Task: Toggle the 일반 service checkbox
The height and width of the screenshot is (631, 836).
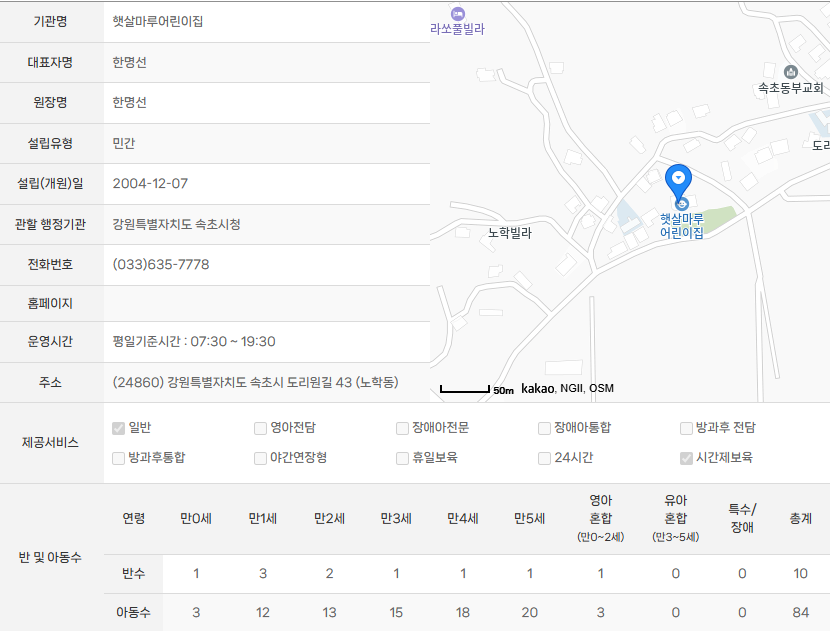Action: 118,428
